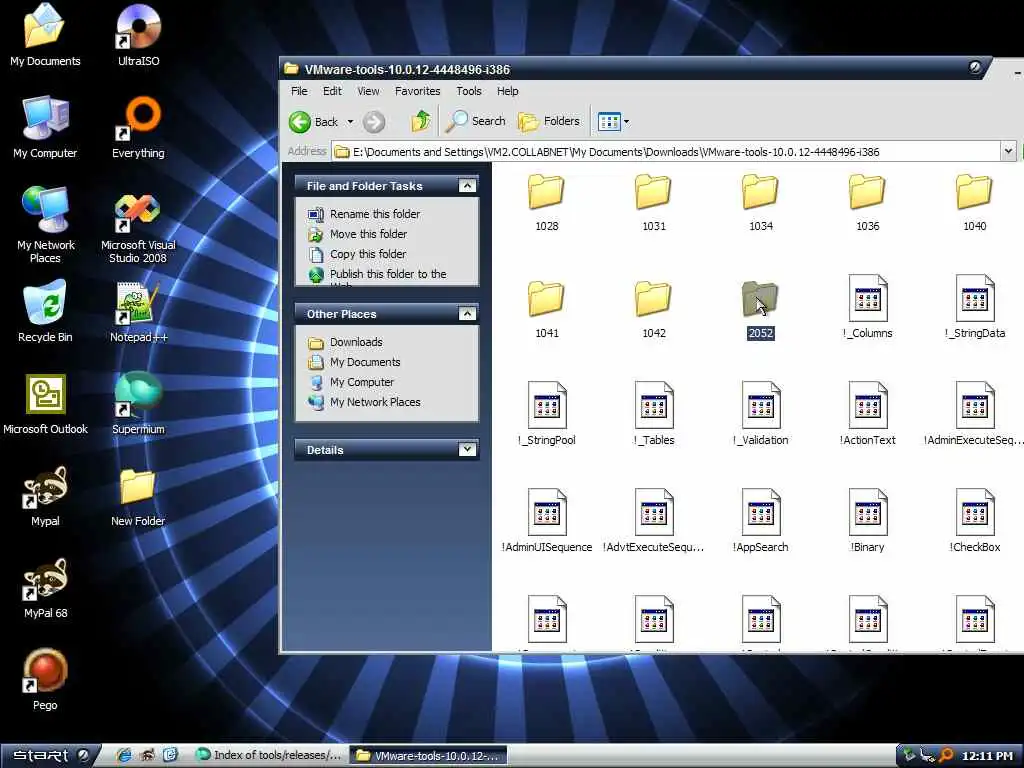This screenshot has height=768, width=1024.
Task: Select folder 1028
Action: click(547, 201)
